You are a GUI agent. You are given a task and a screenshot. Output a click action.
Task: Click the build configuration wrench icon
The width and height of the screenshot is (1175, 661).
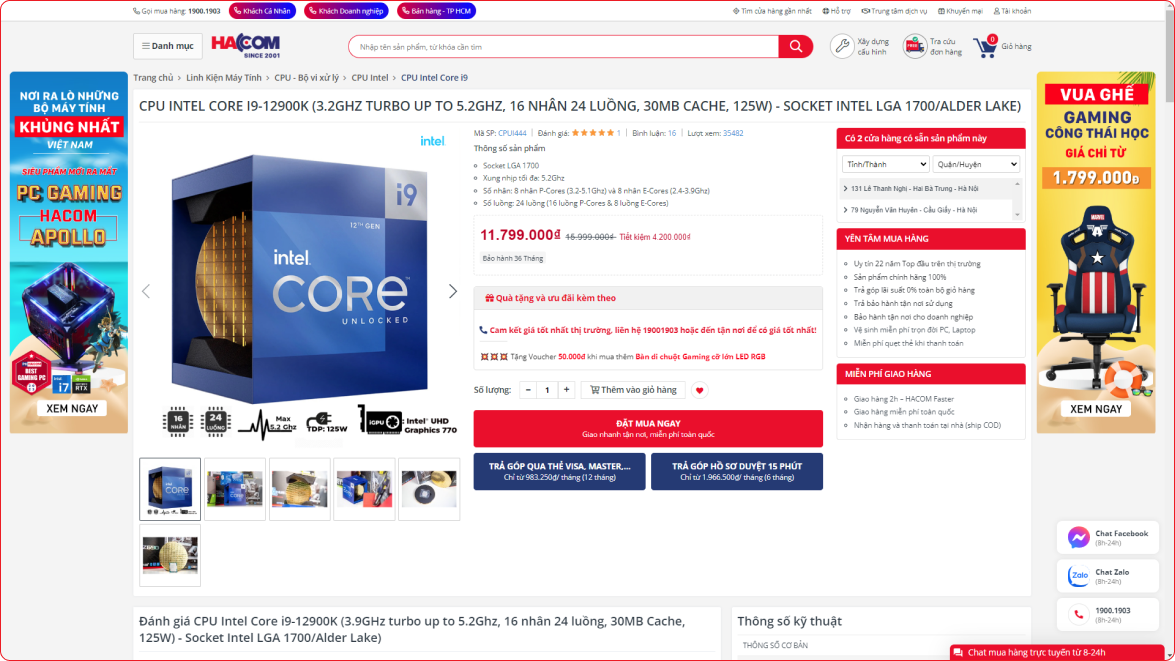842,46
